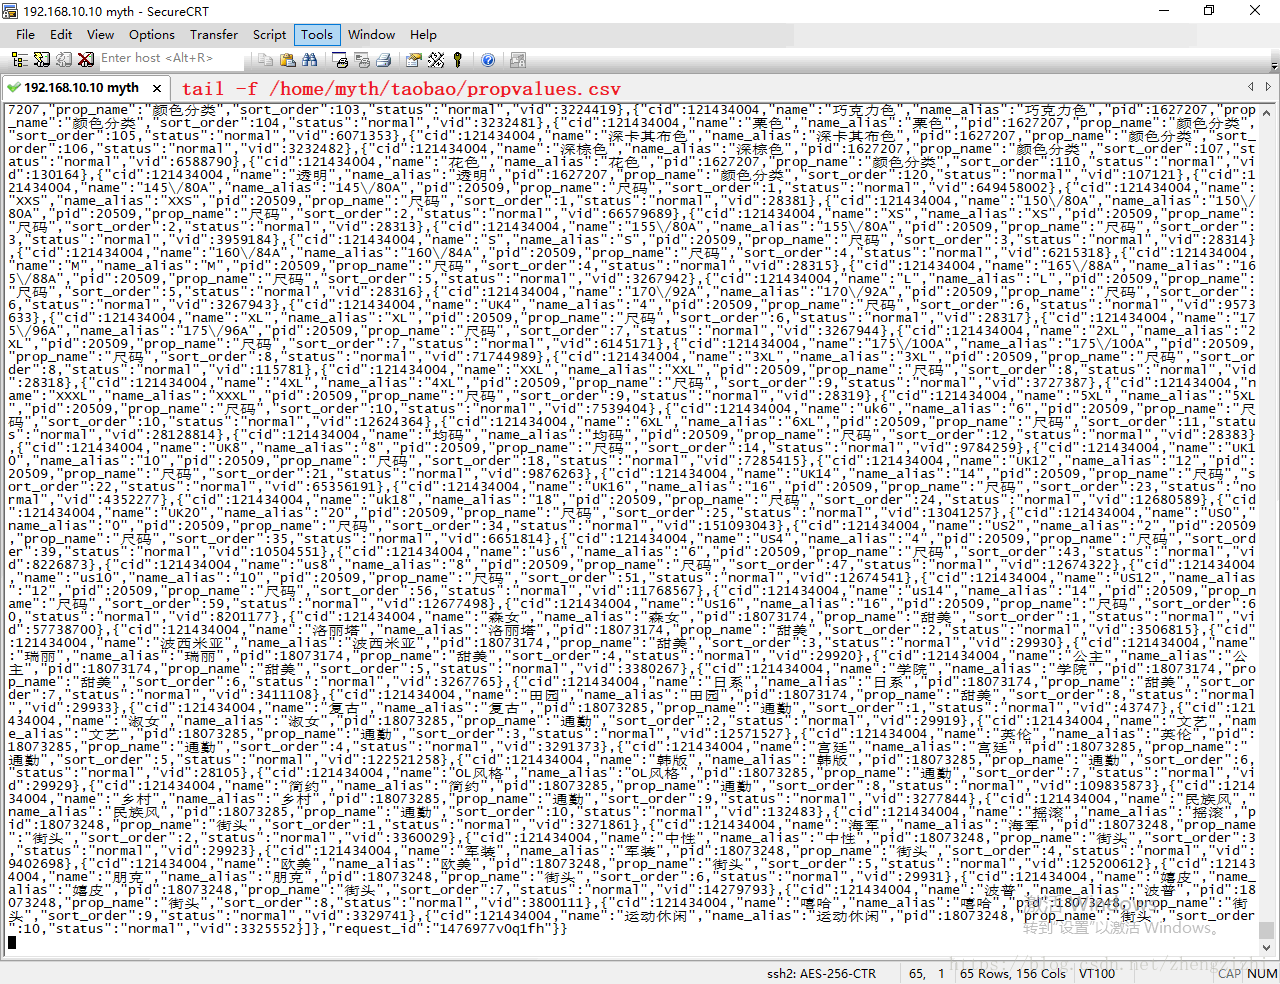Click the terminal scrollbar down arrow
Viewport: 1280px width, 984px height.
point(1266,948)
